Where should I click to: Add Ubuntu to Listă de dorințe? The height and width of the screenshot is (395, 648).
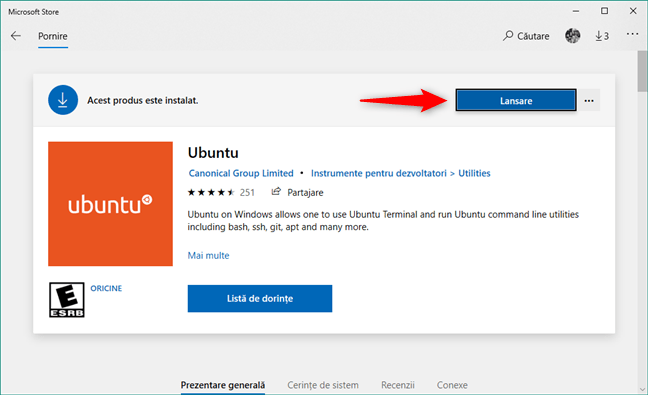point(260,298)
